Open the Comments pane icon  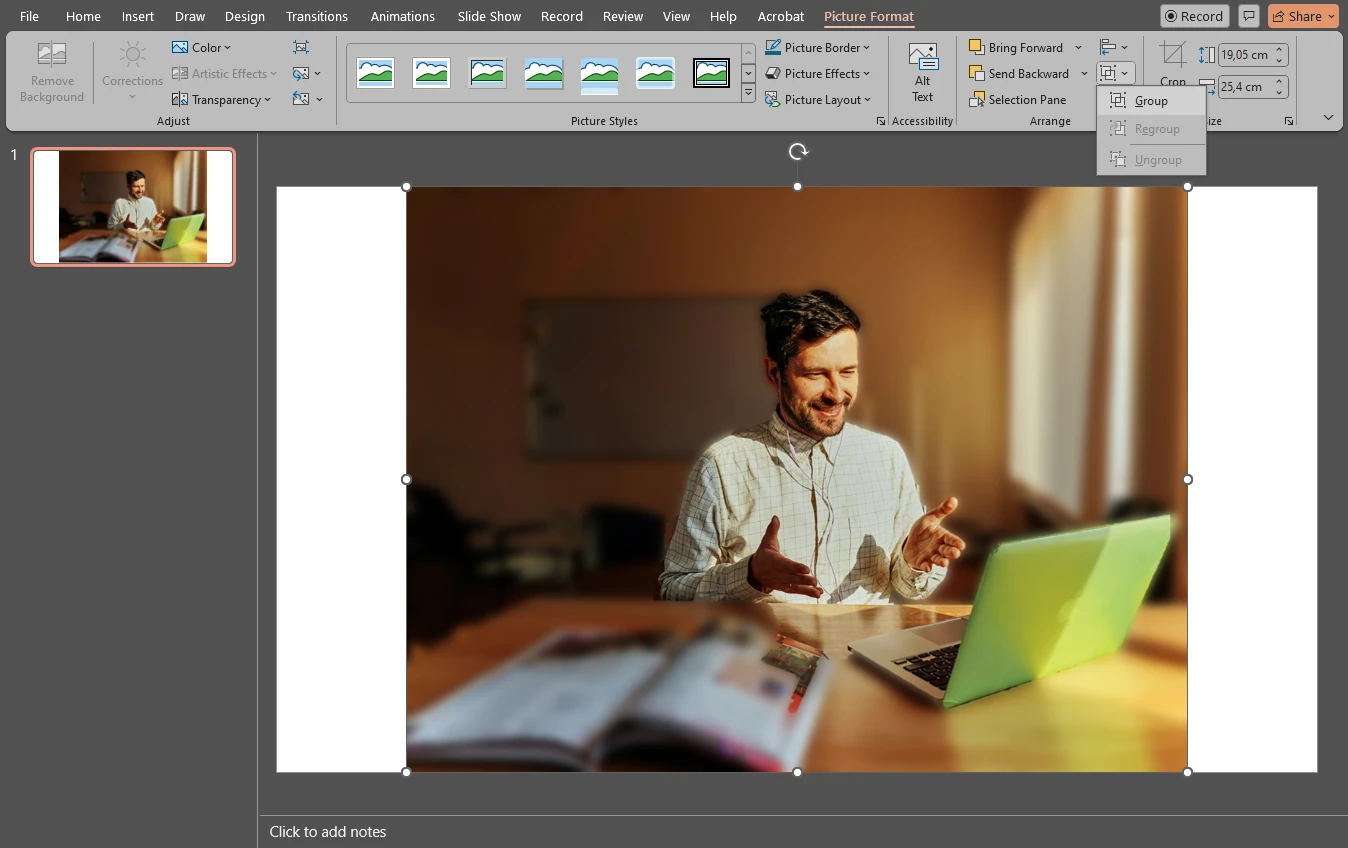1248,16
